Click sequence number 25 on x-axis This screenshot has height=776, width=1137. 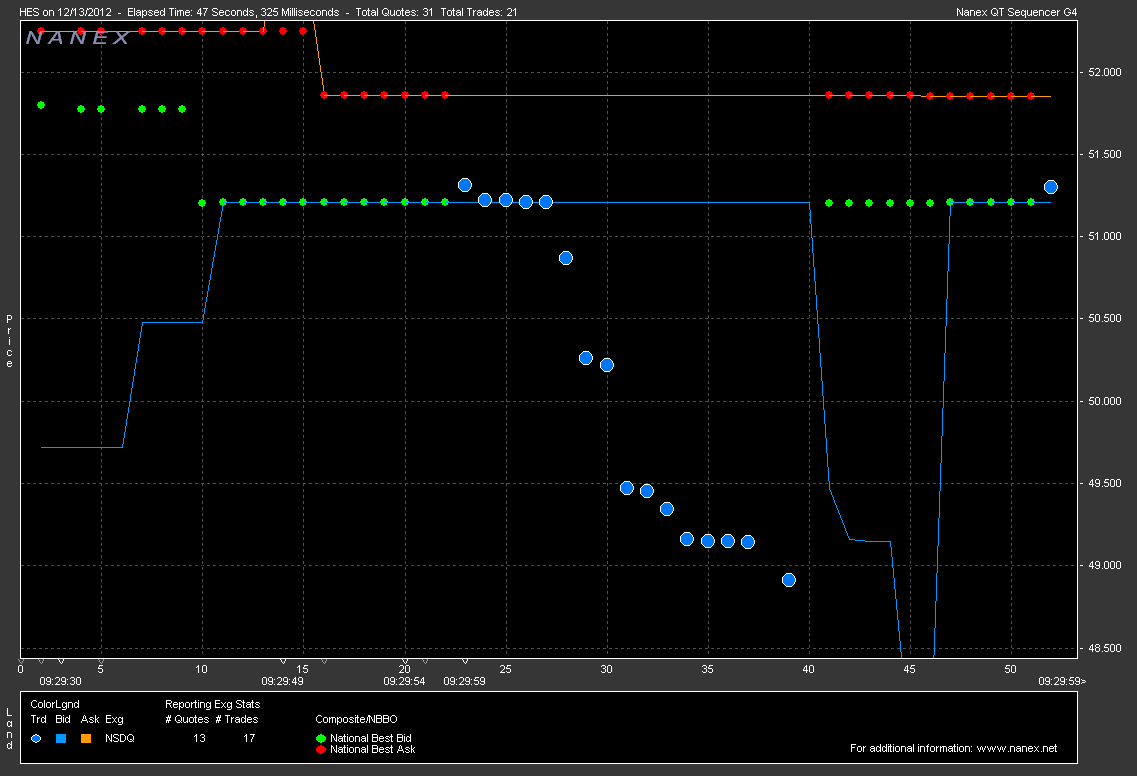tap(505, 669)
